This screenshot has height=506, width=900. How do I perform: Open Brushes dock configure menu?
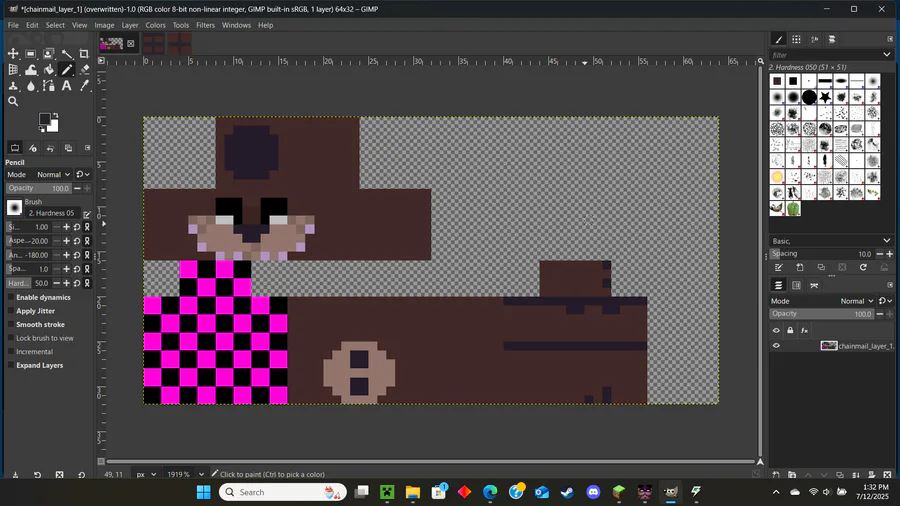(x=890, y=39)
